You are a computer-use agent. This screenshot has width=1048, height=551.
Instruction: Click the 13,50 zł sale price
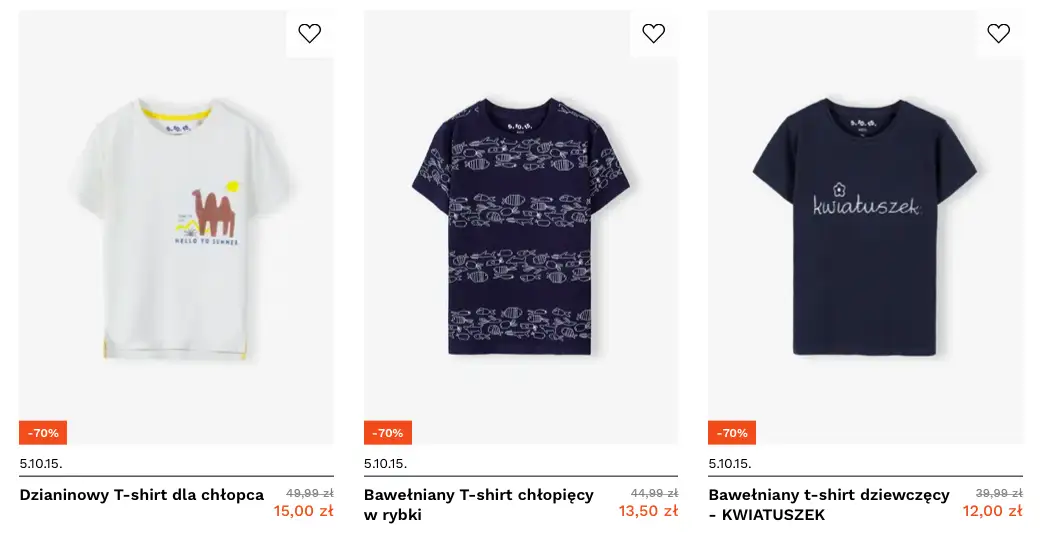pyautogui.click(x=648, y=511)
